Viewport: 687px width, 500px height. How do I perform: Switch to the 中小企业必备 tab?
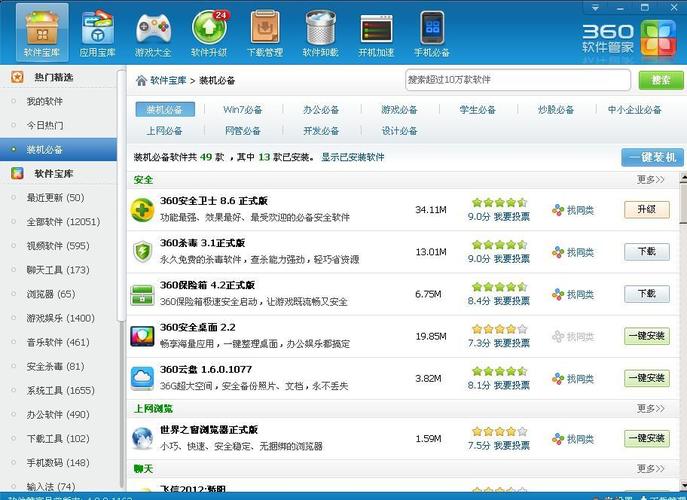[634, 110]
